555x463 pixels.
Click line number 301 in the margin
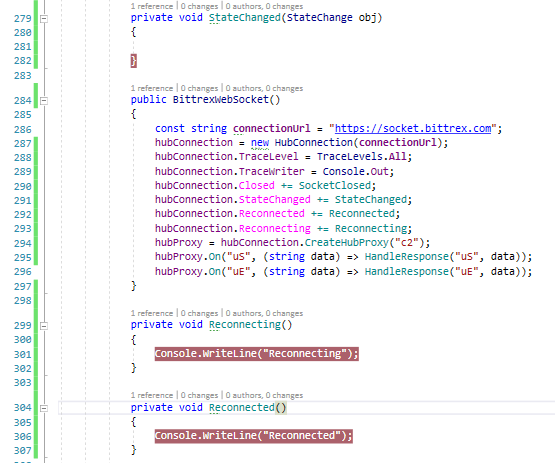coord(23,354)
